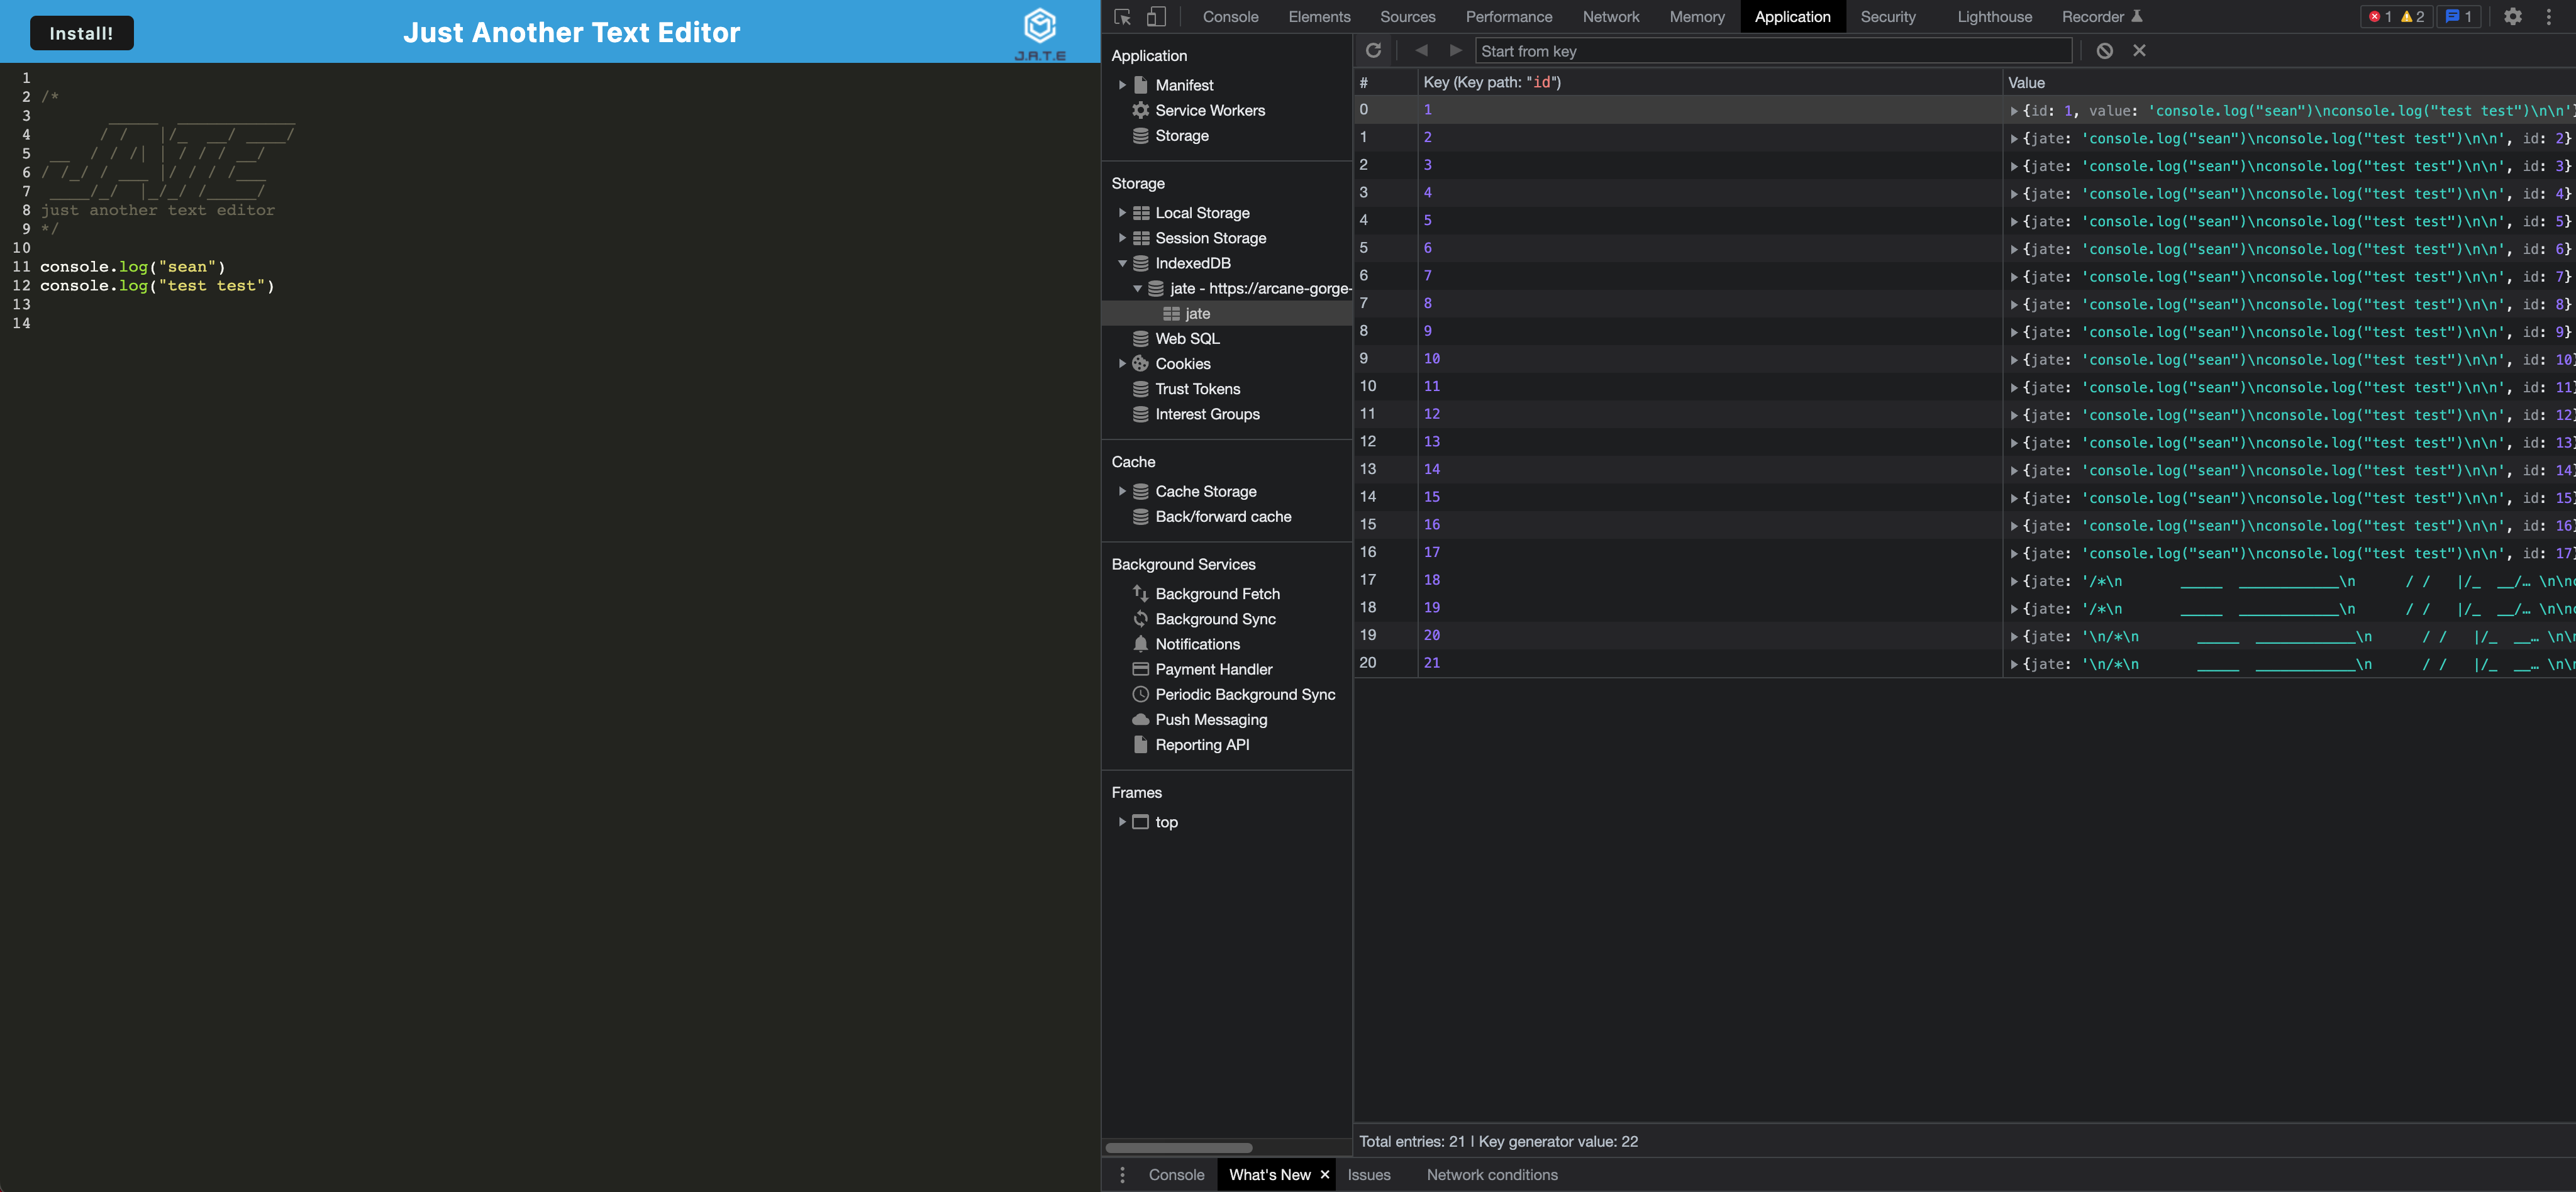Close the What's New drawer tab
The width and height of the screenshot is (2576, 1192).
[1324, 1174]
